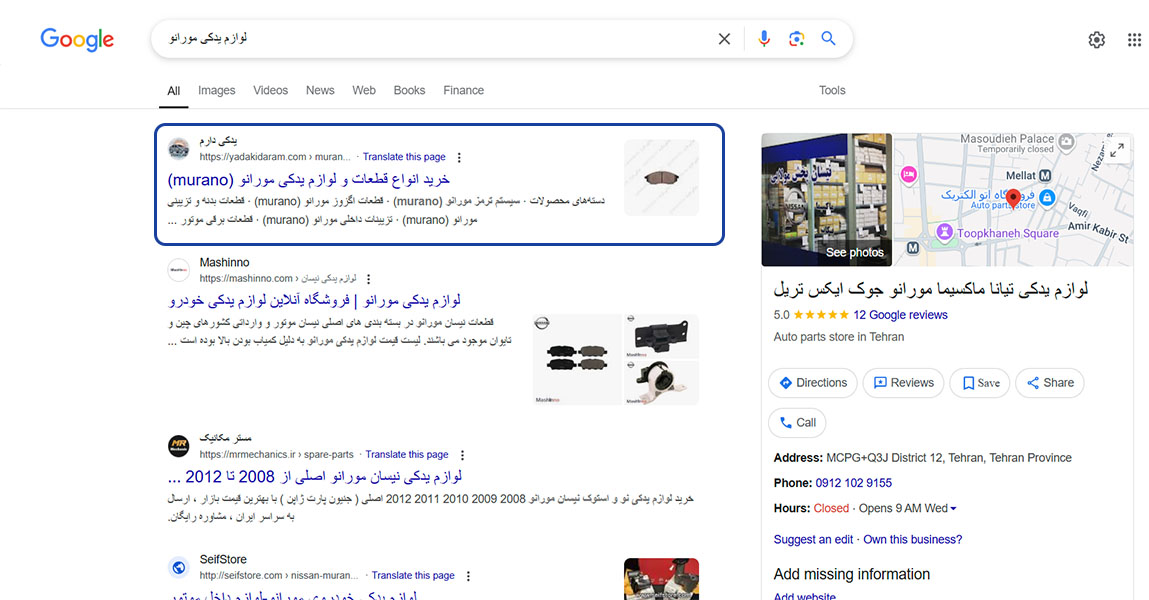Switch to the Videos tab
Viewport: 1149px width, 600px height.
(270, 90)
